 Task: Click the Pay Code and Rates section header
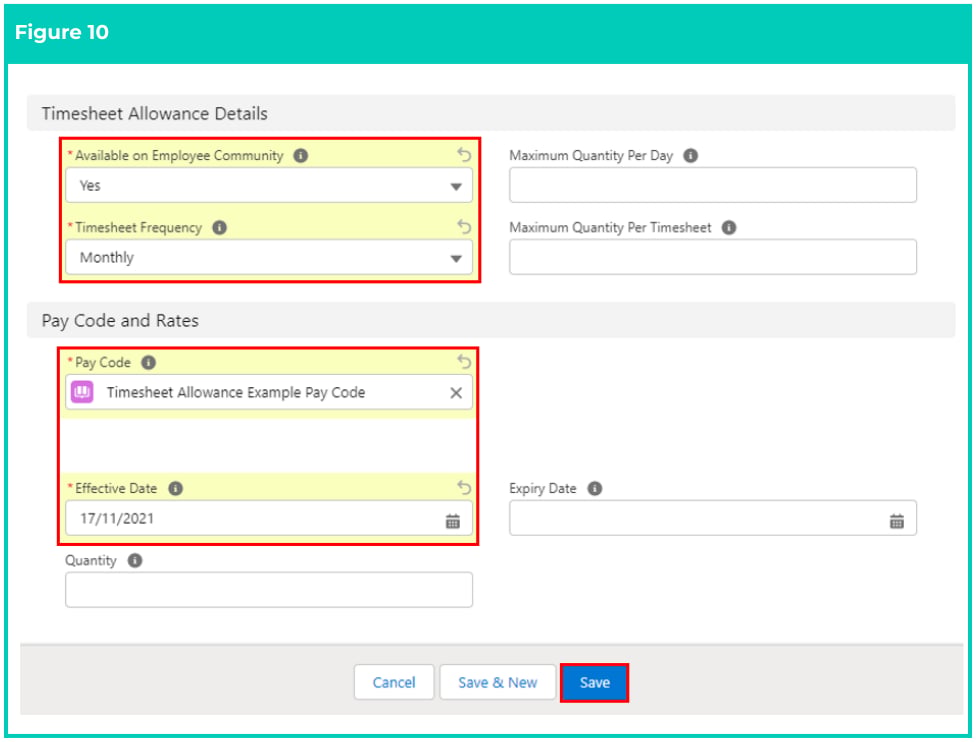coord(490,321)
